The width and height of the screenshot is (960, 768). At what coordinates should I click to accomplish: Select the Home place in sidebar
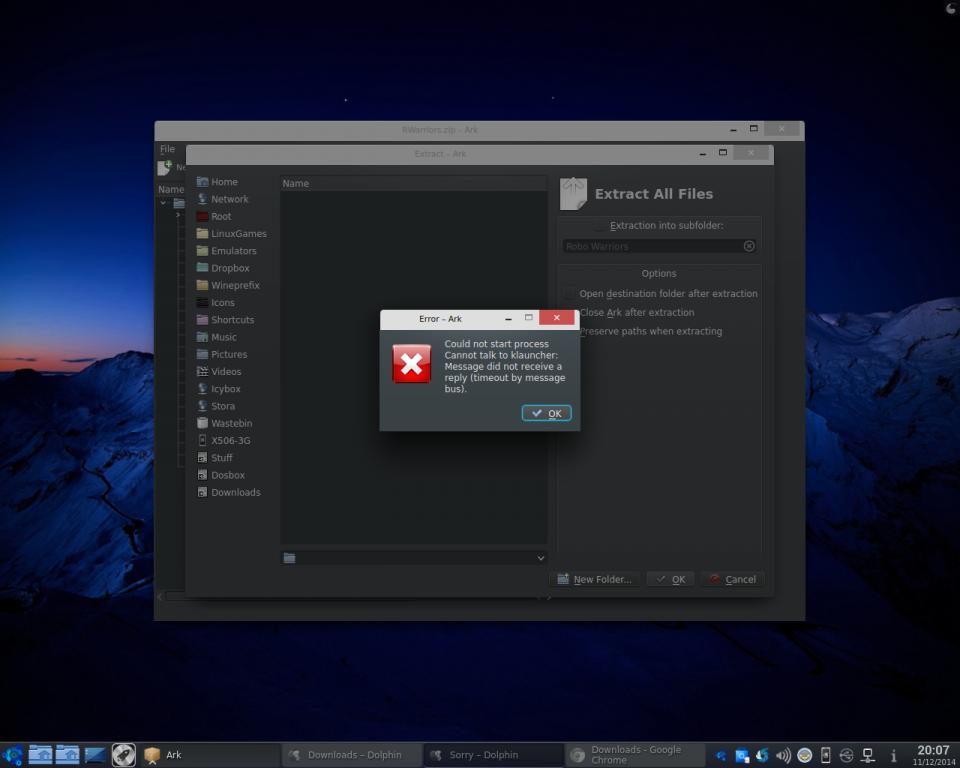224,182
